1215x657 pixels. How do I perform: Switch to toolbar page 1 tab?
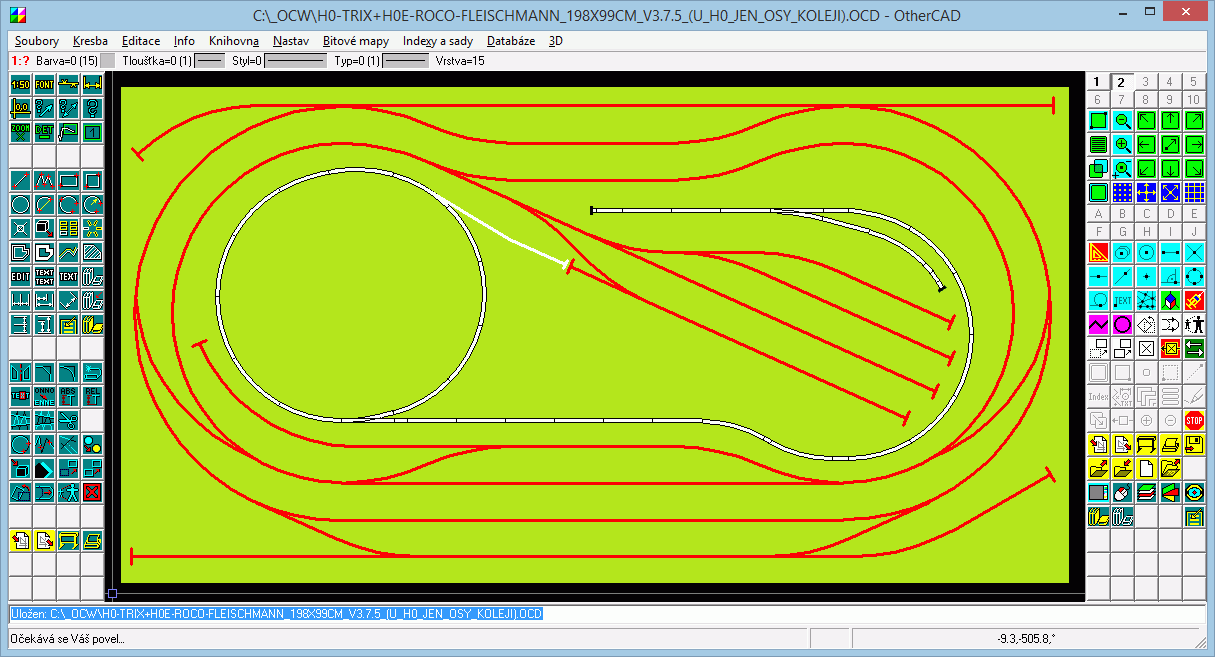click(x=1097, y=82)
